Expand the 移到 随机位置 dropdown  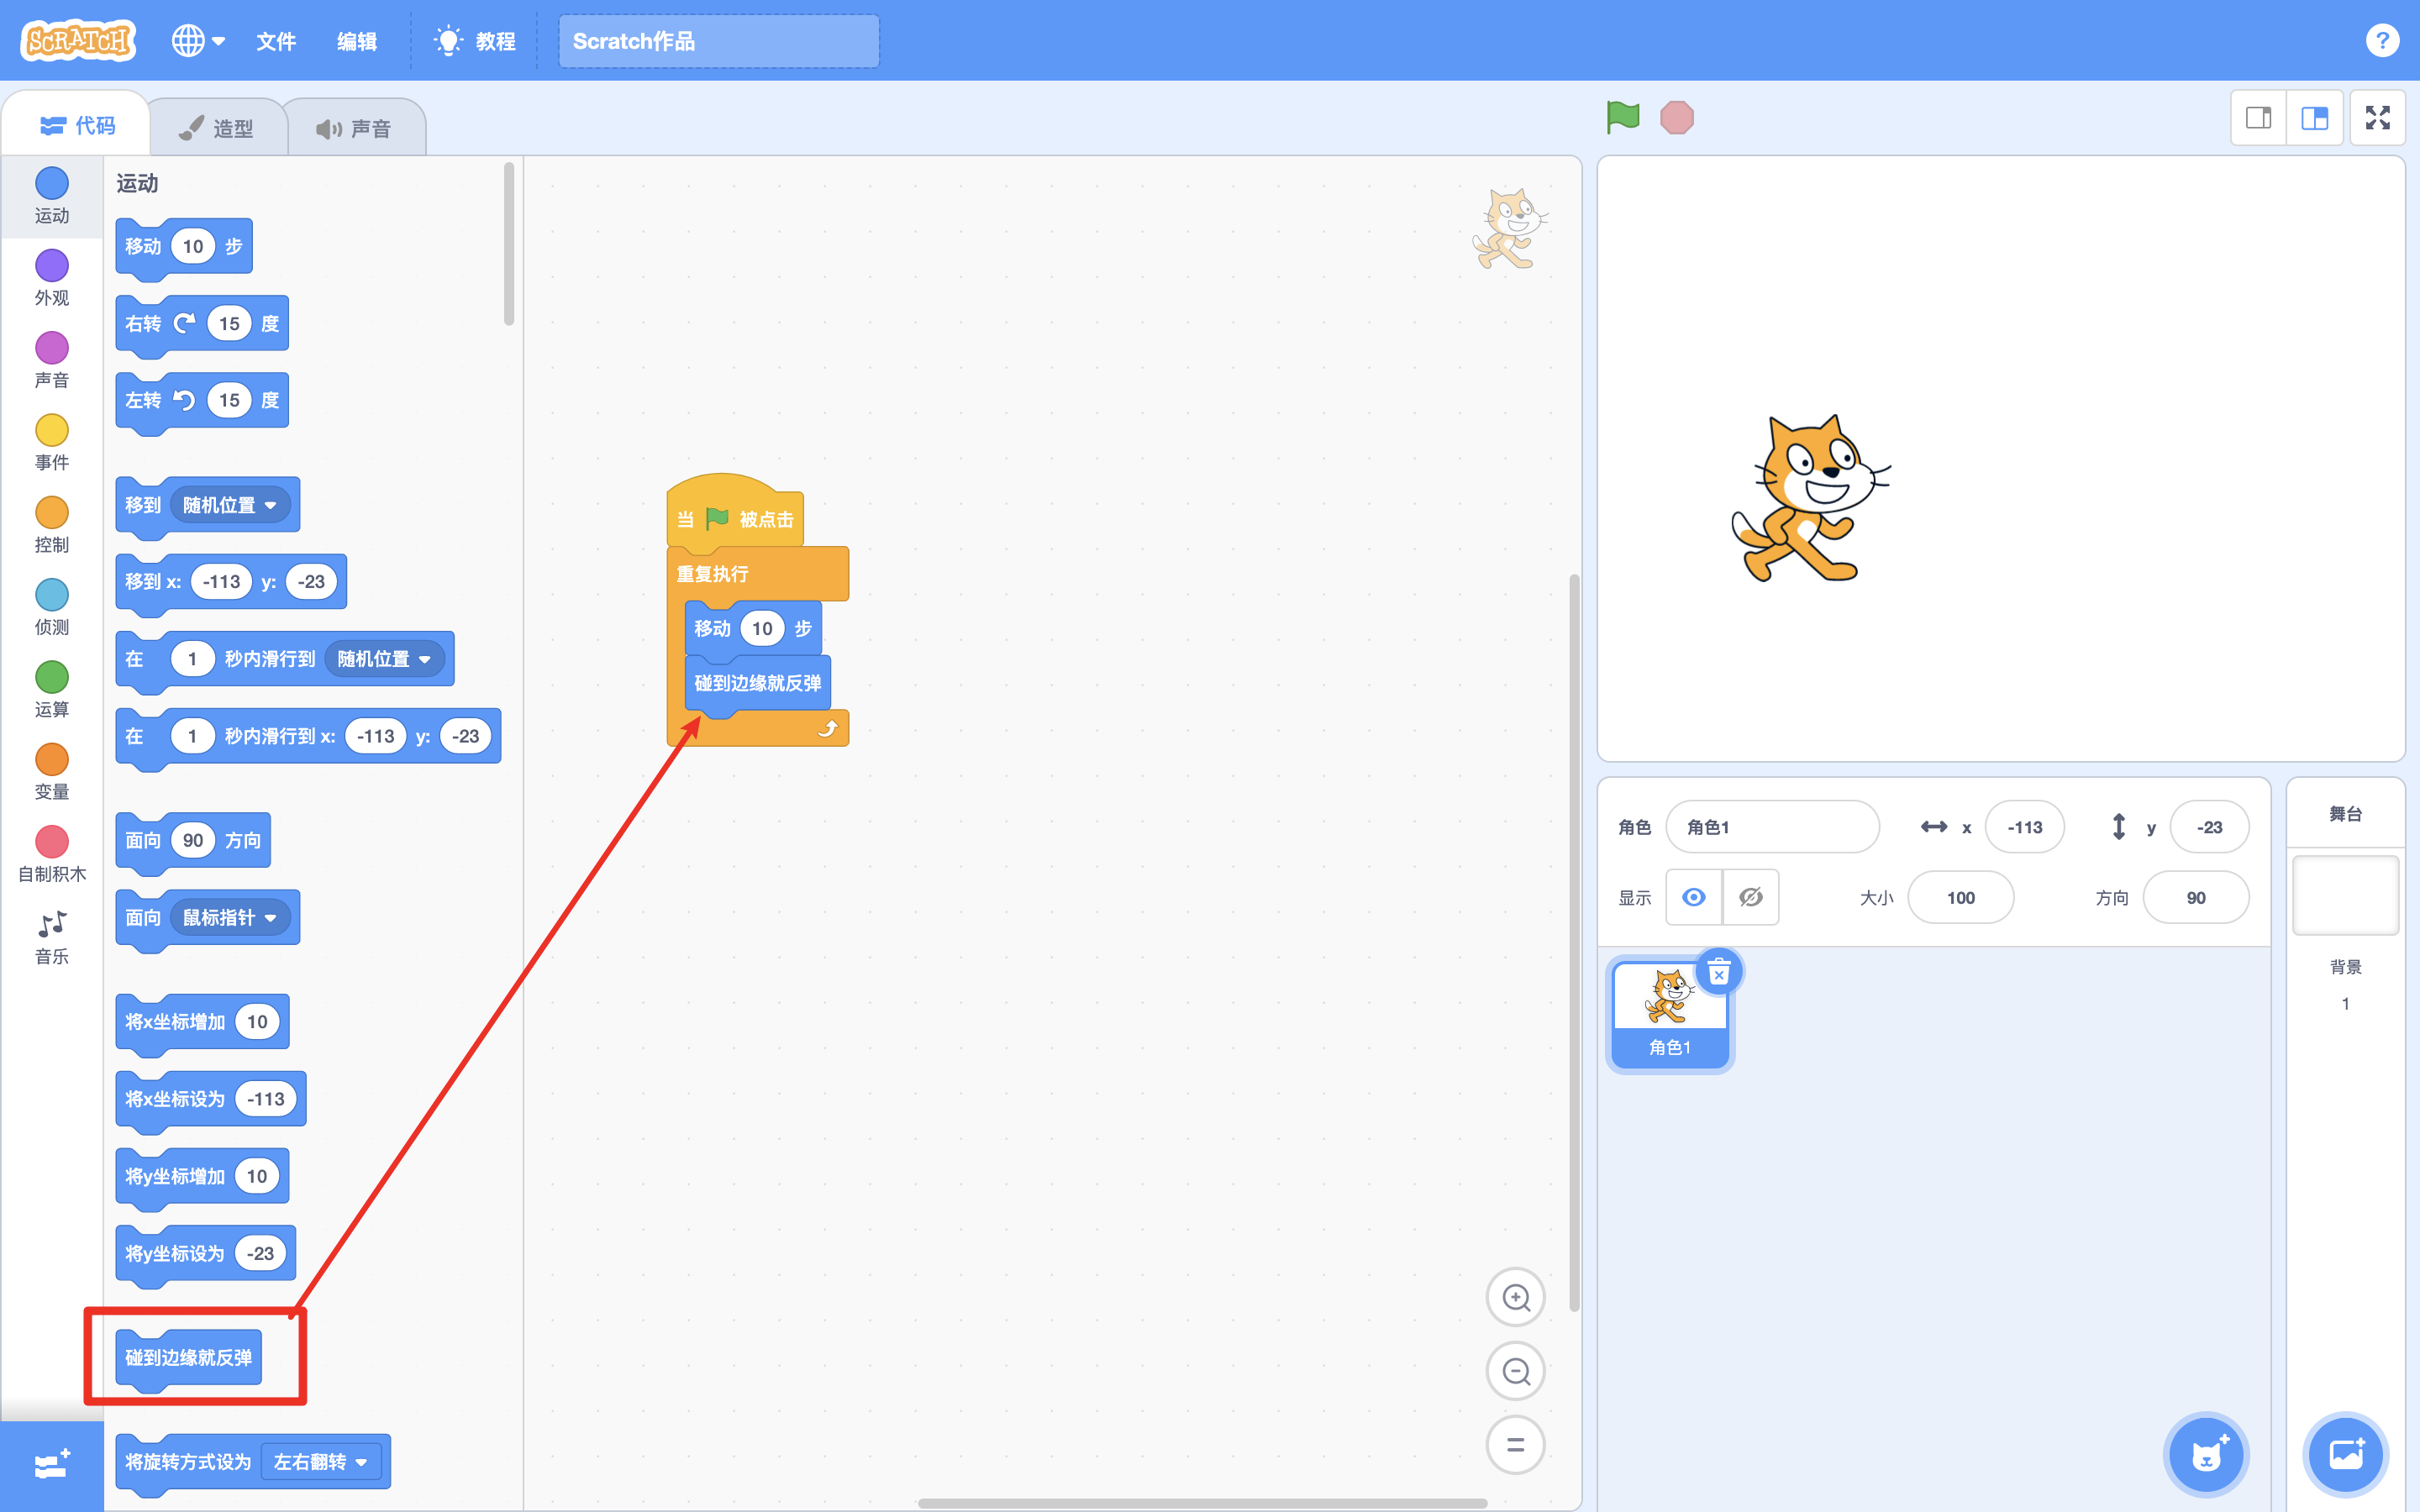click(x=230, y=505)
